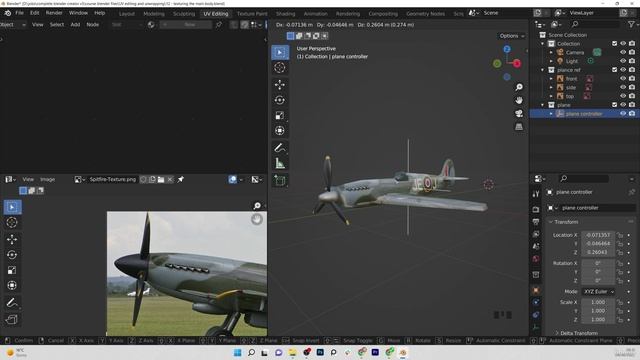This screenshot has width=640, height=360.
Task: Select the Move tool in 3D viewport
Action: coord(280,84)
